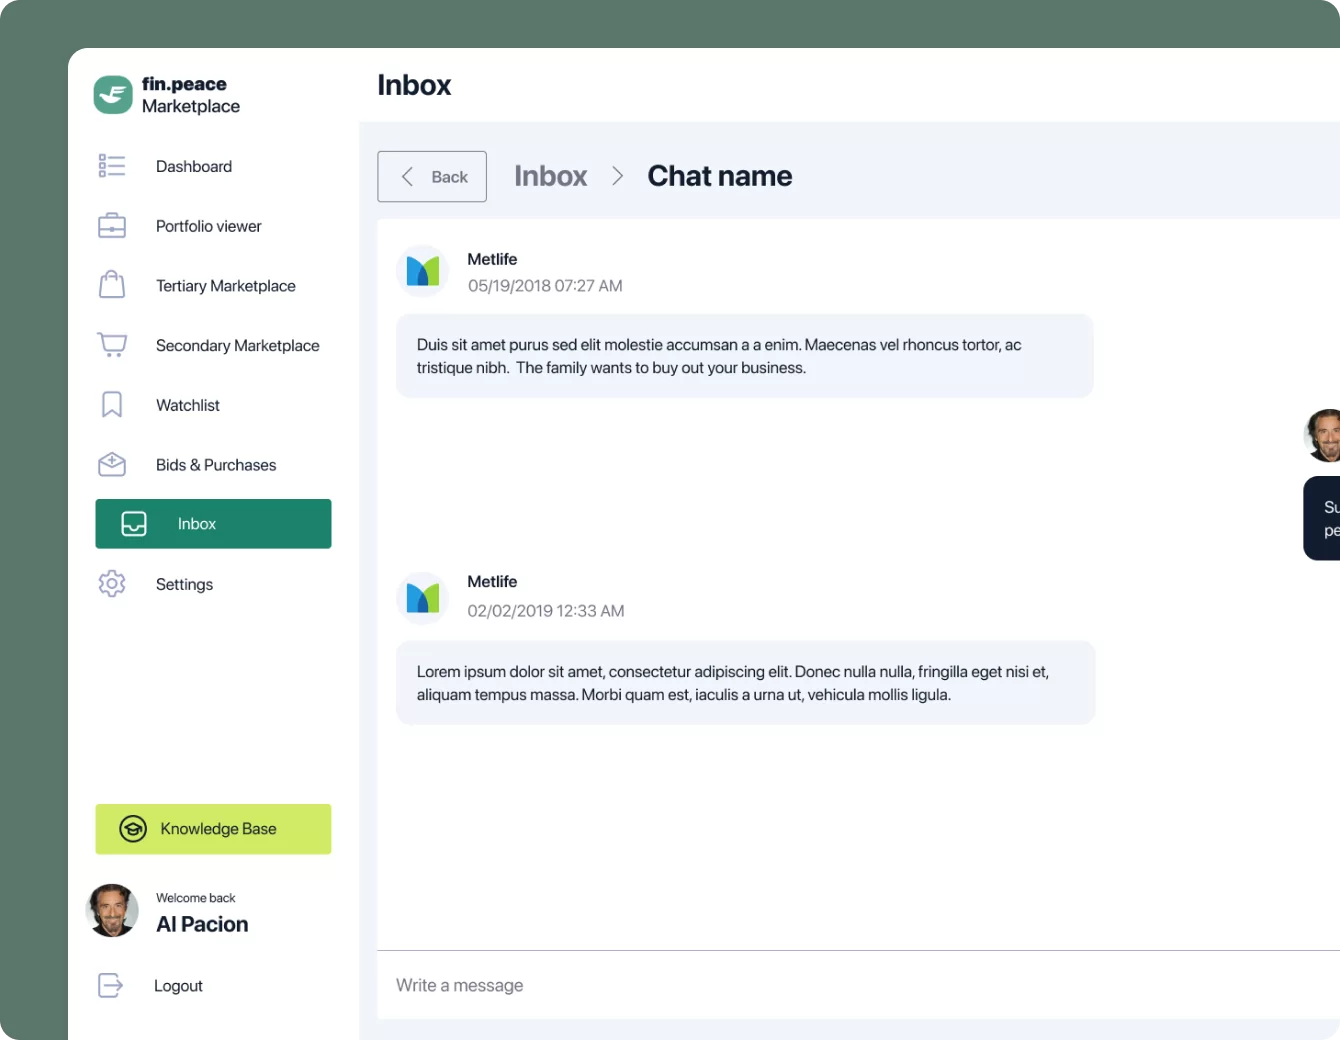Click the Watchlist bookmark icon
The image size is (1340, 1040).
pyautogui.click(x=112, y=405)
